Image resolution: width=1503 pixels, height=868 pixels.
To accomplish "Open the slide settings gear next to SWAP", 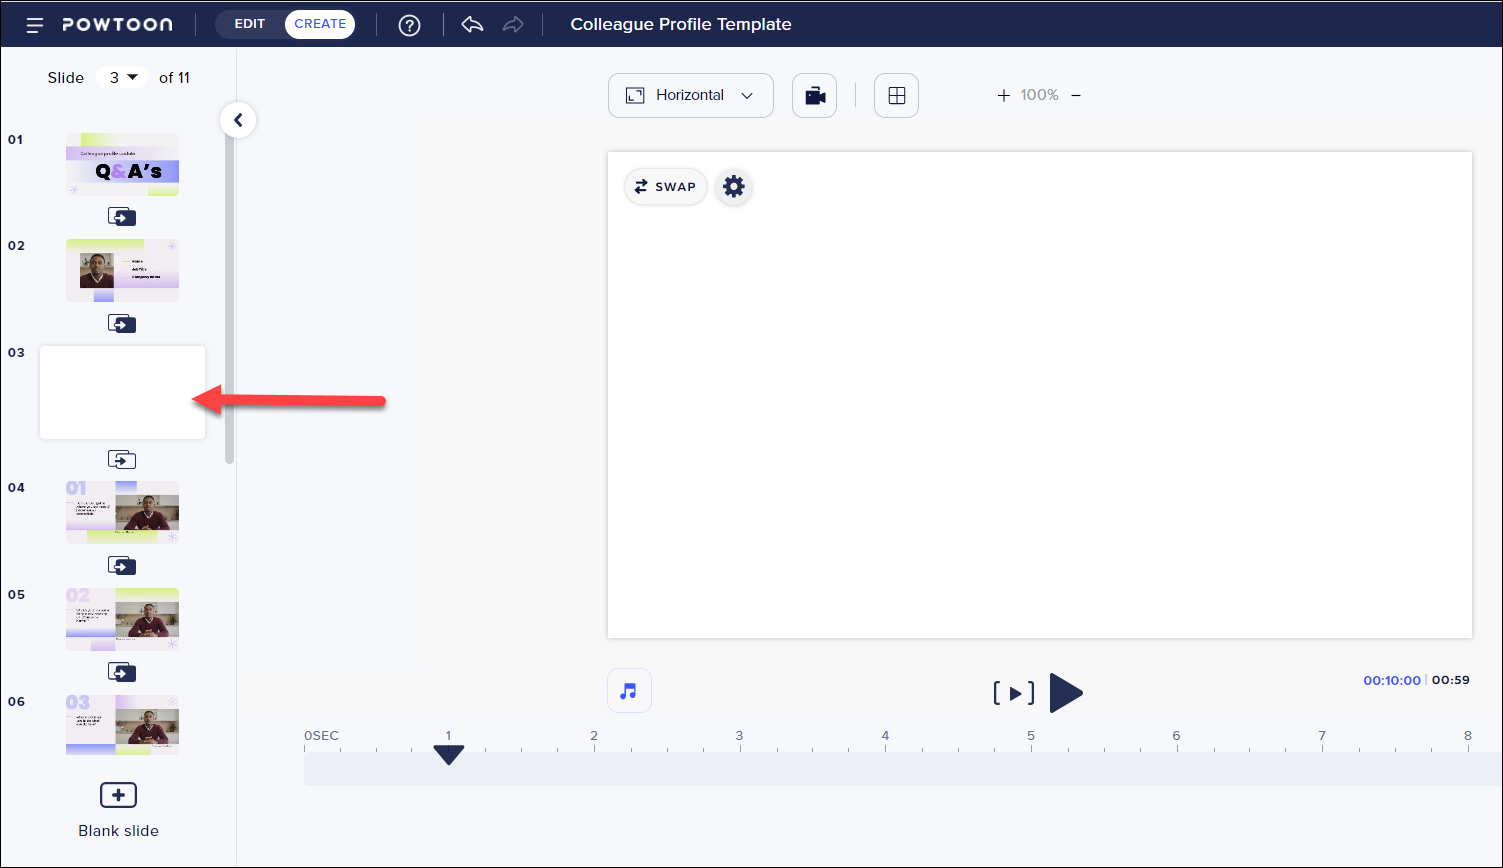I will 733,186.
